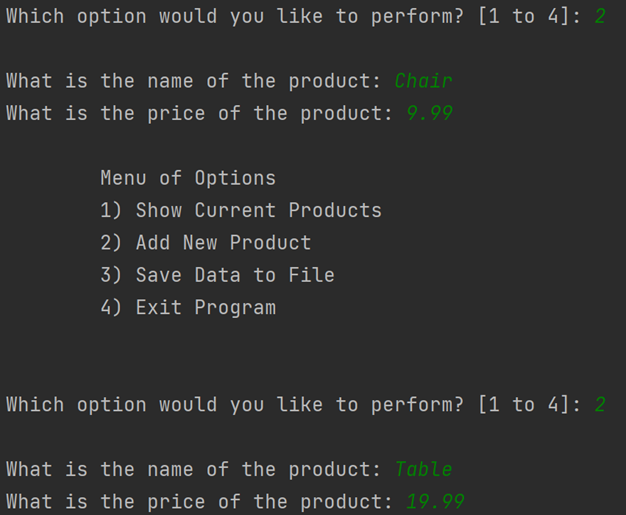The height and width of the screenshot is (515, 626).
Task: Click the '3)' number in the menu
Action: pos(111,275)
